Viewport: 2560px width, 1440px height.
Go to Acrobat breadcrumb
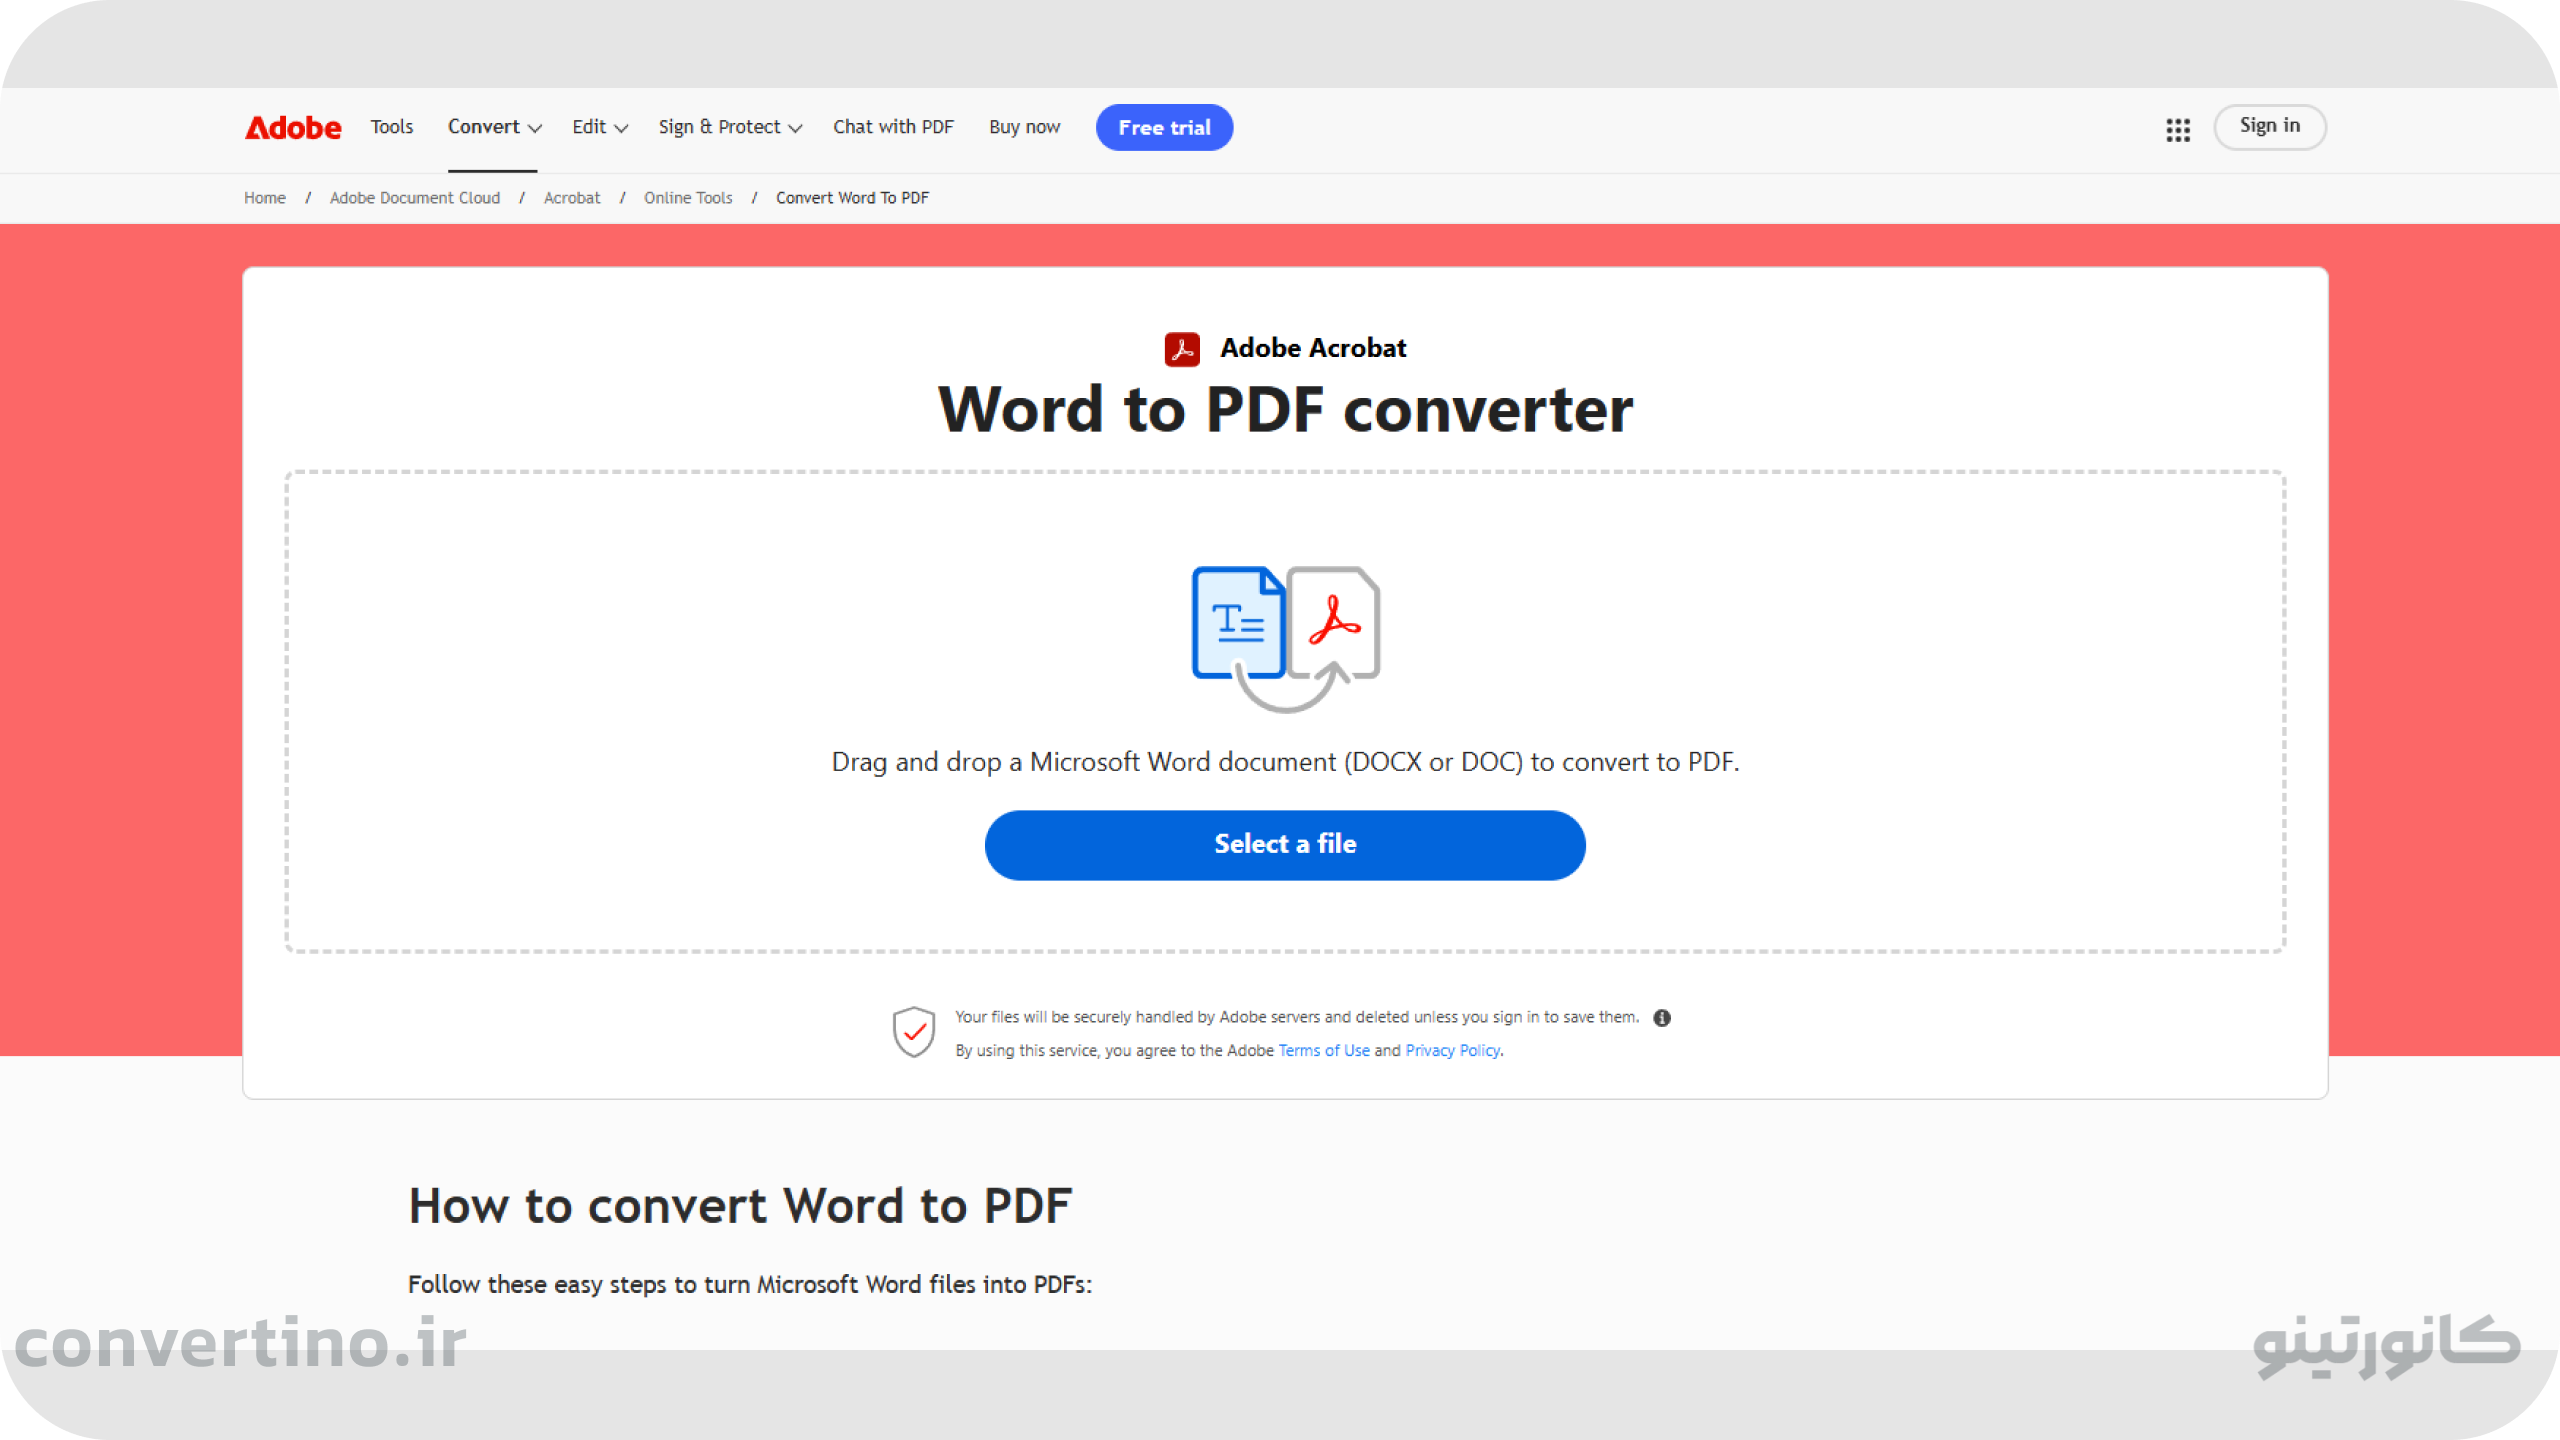[x=571, y=198]
